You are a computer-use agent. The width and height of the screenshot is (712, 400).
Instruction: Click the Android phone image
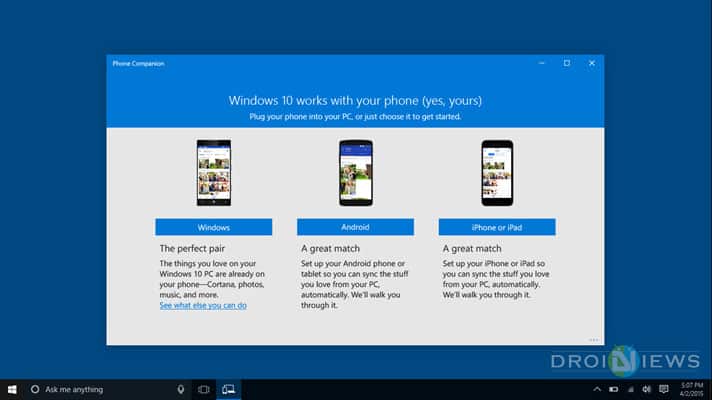click(x=356, y=173)
